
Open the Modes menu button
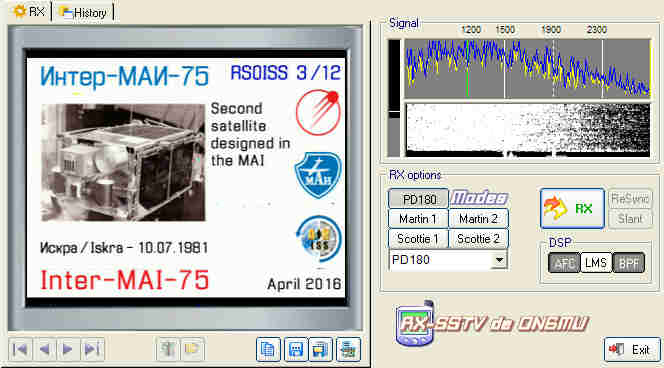click(479, 198)
